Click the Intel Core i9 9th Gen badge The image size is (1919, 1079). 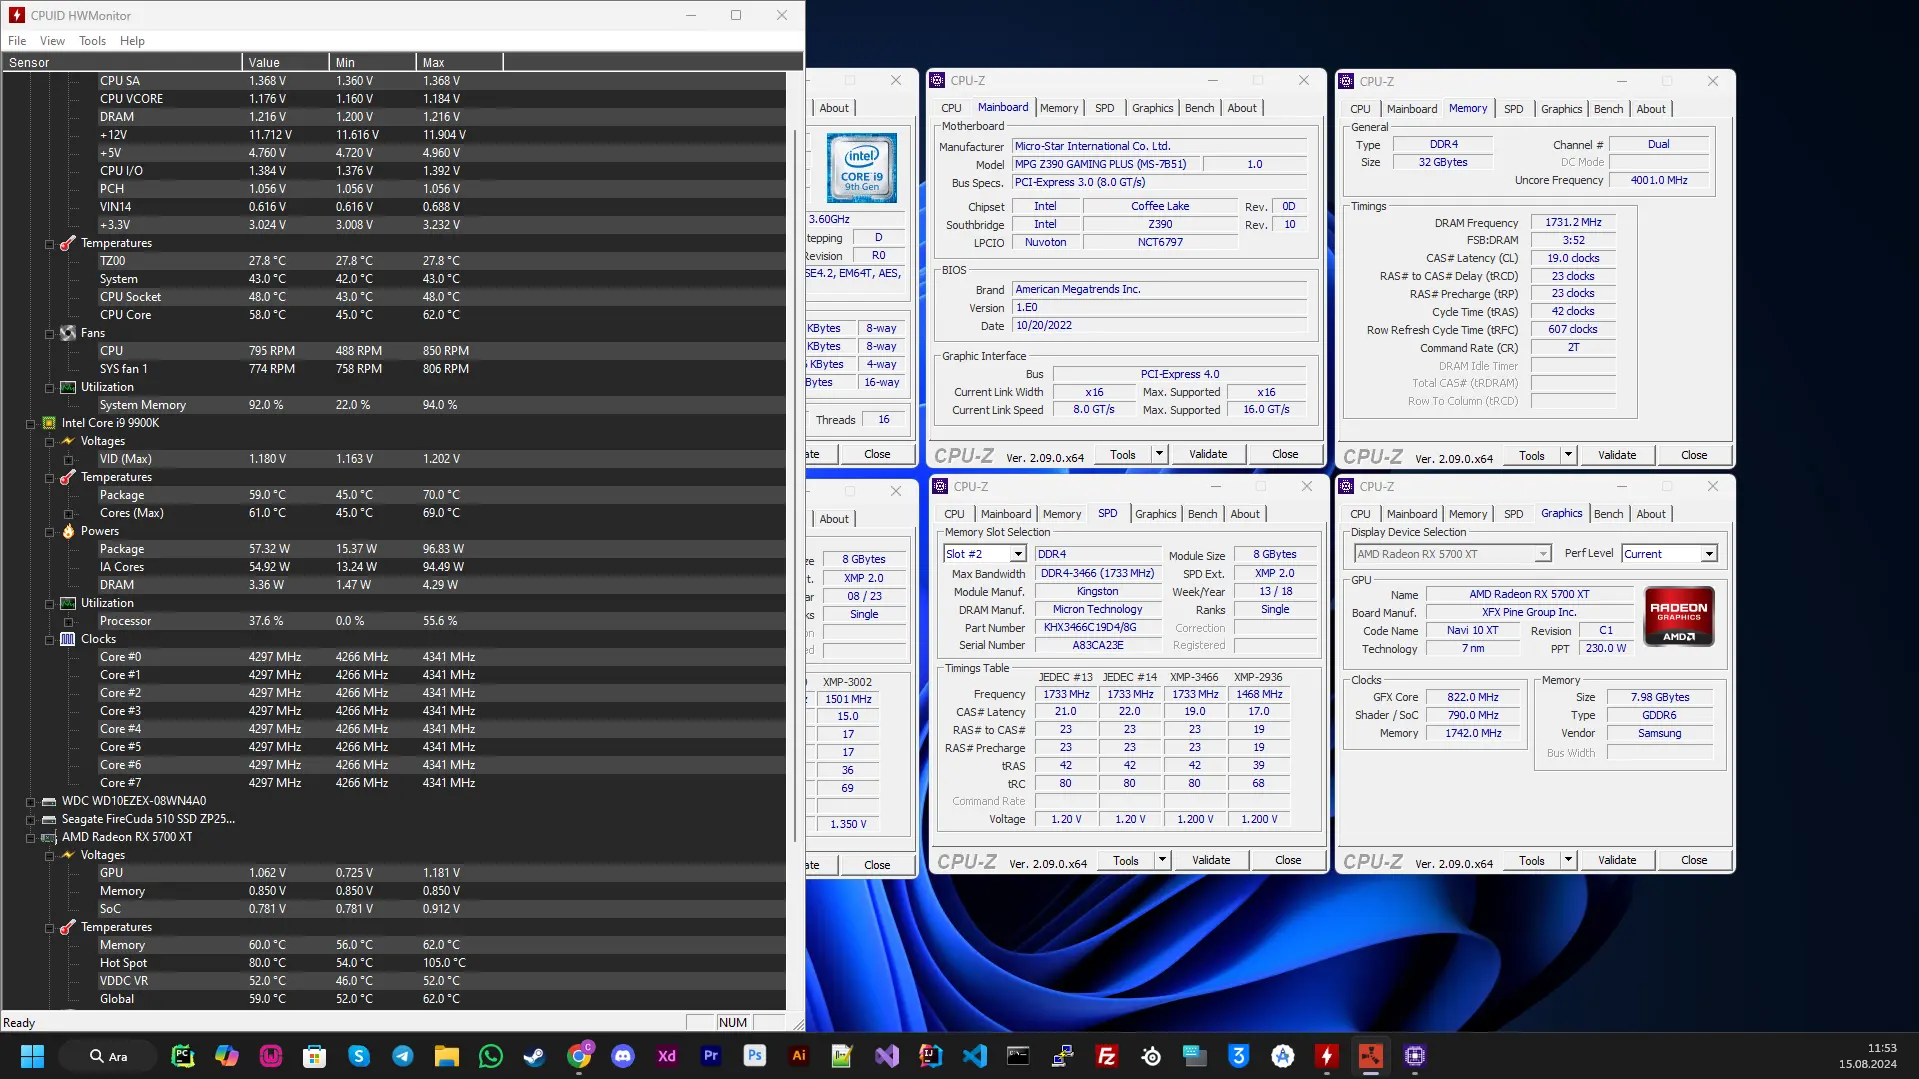click(861, 168)
